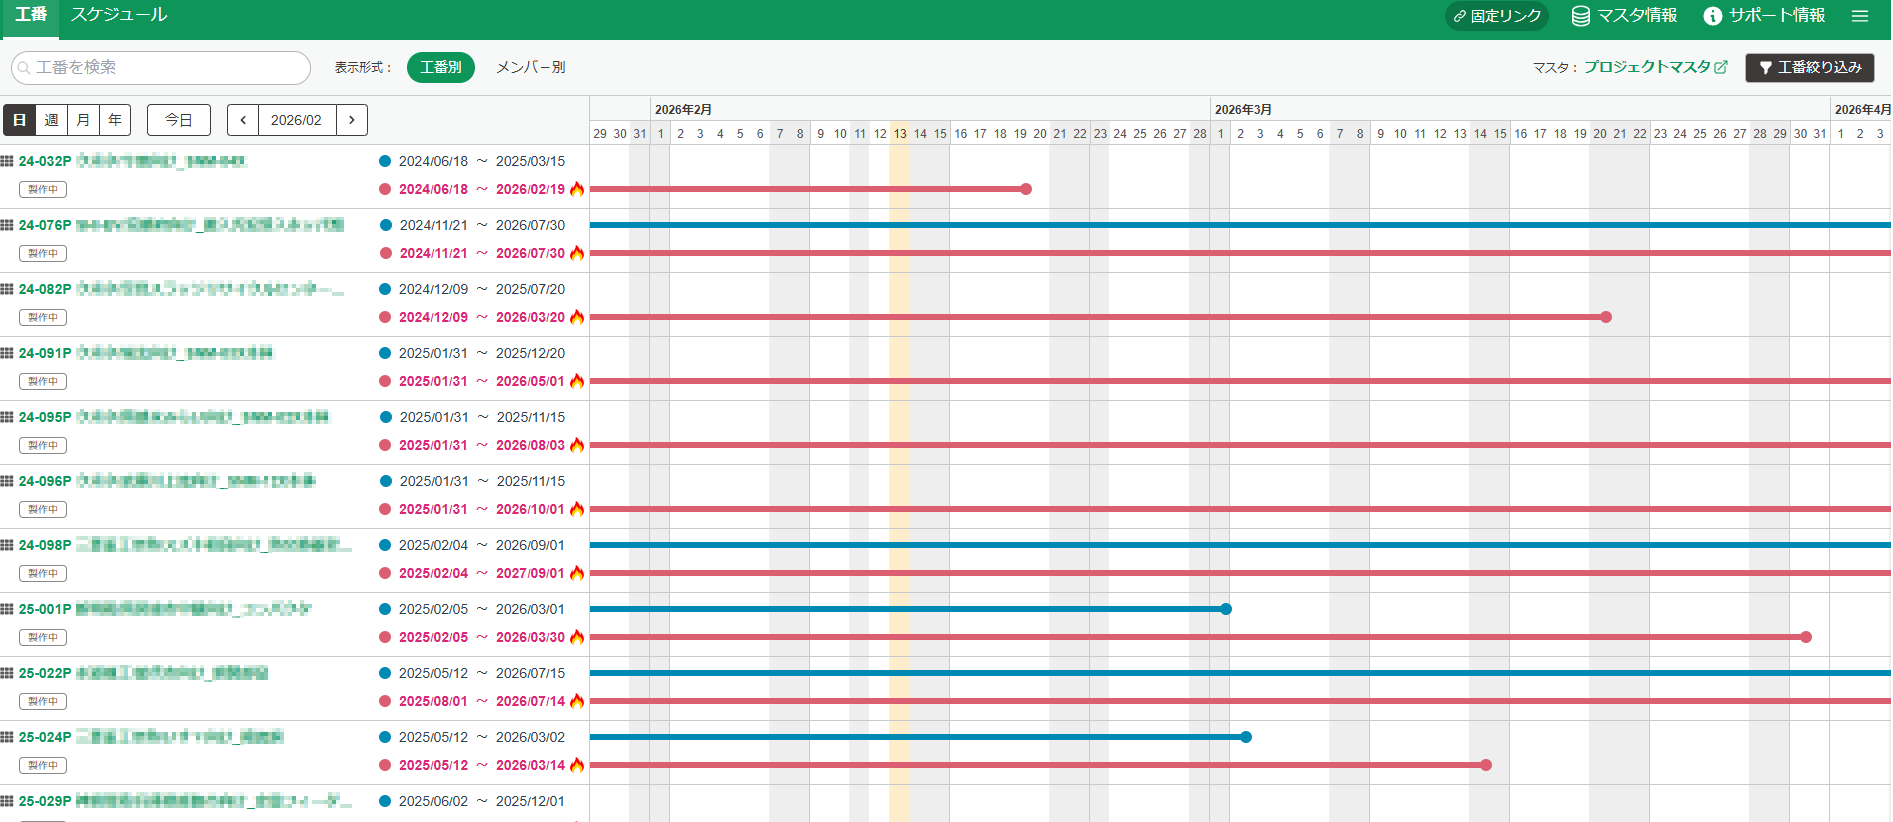1893x822 pixels.
Task: Open the マスタ情報 menu
Action: point(1624,16)
